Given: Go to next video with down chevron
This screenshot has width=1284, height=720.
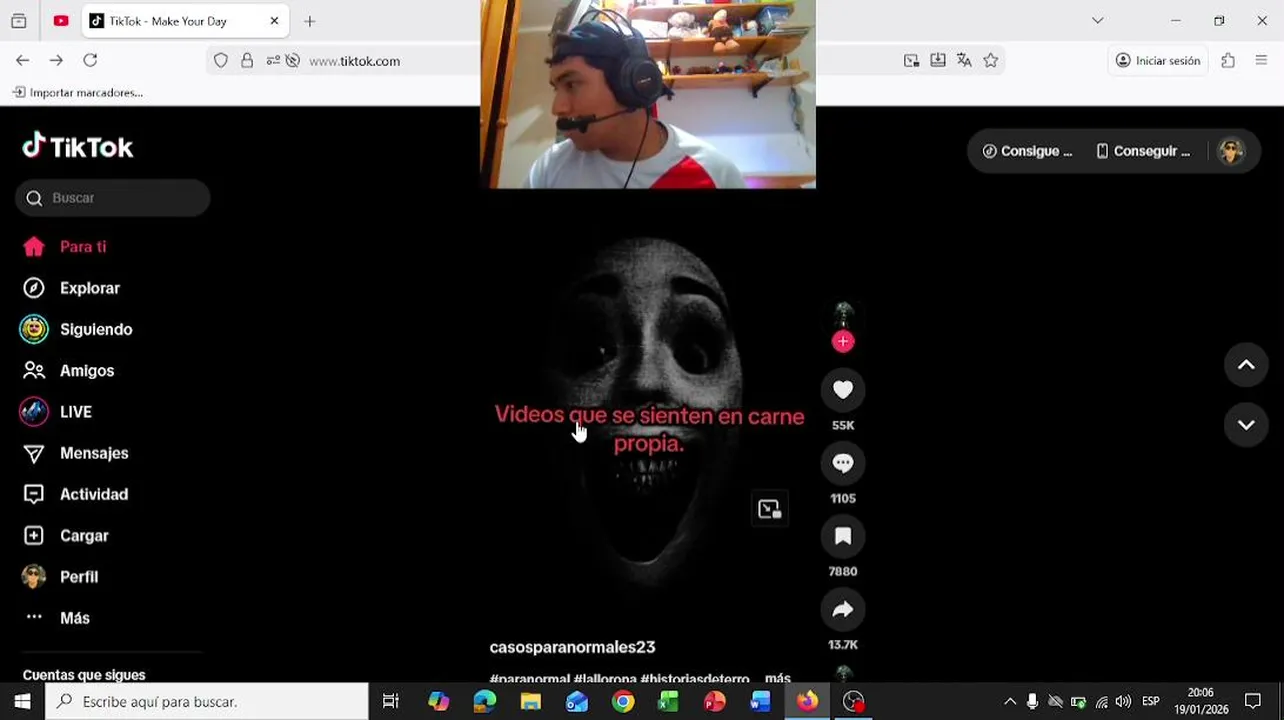Looking at the screenshot, I should (x=1246, y=425).
